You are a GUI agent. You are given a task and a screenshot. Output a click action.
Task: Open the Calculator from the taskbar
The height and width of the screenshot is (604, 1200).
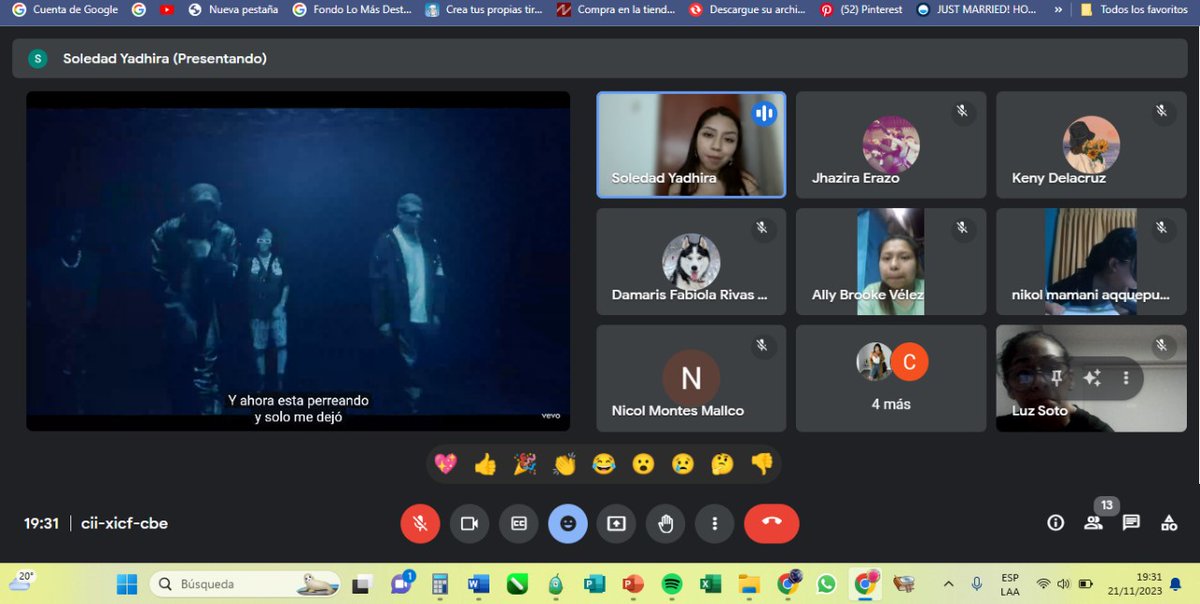point(439,583)
